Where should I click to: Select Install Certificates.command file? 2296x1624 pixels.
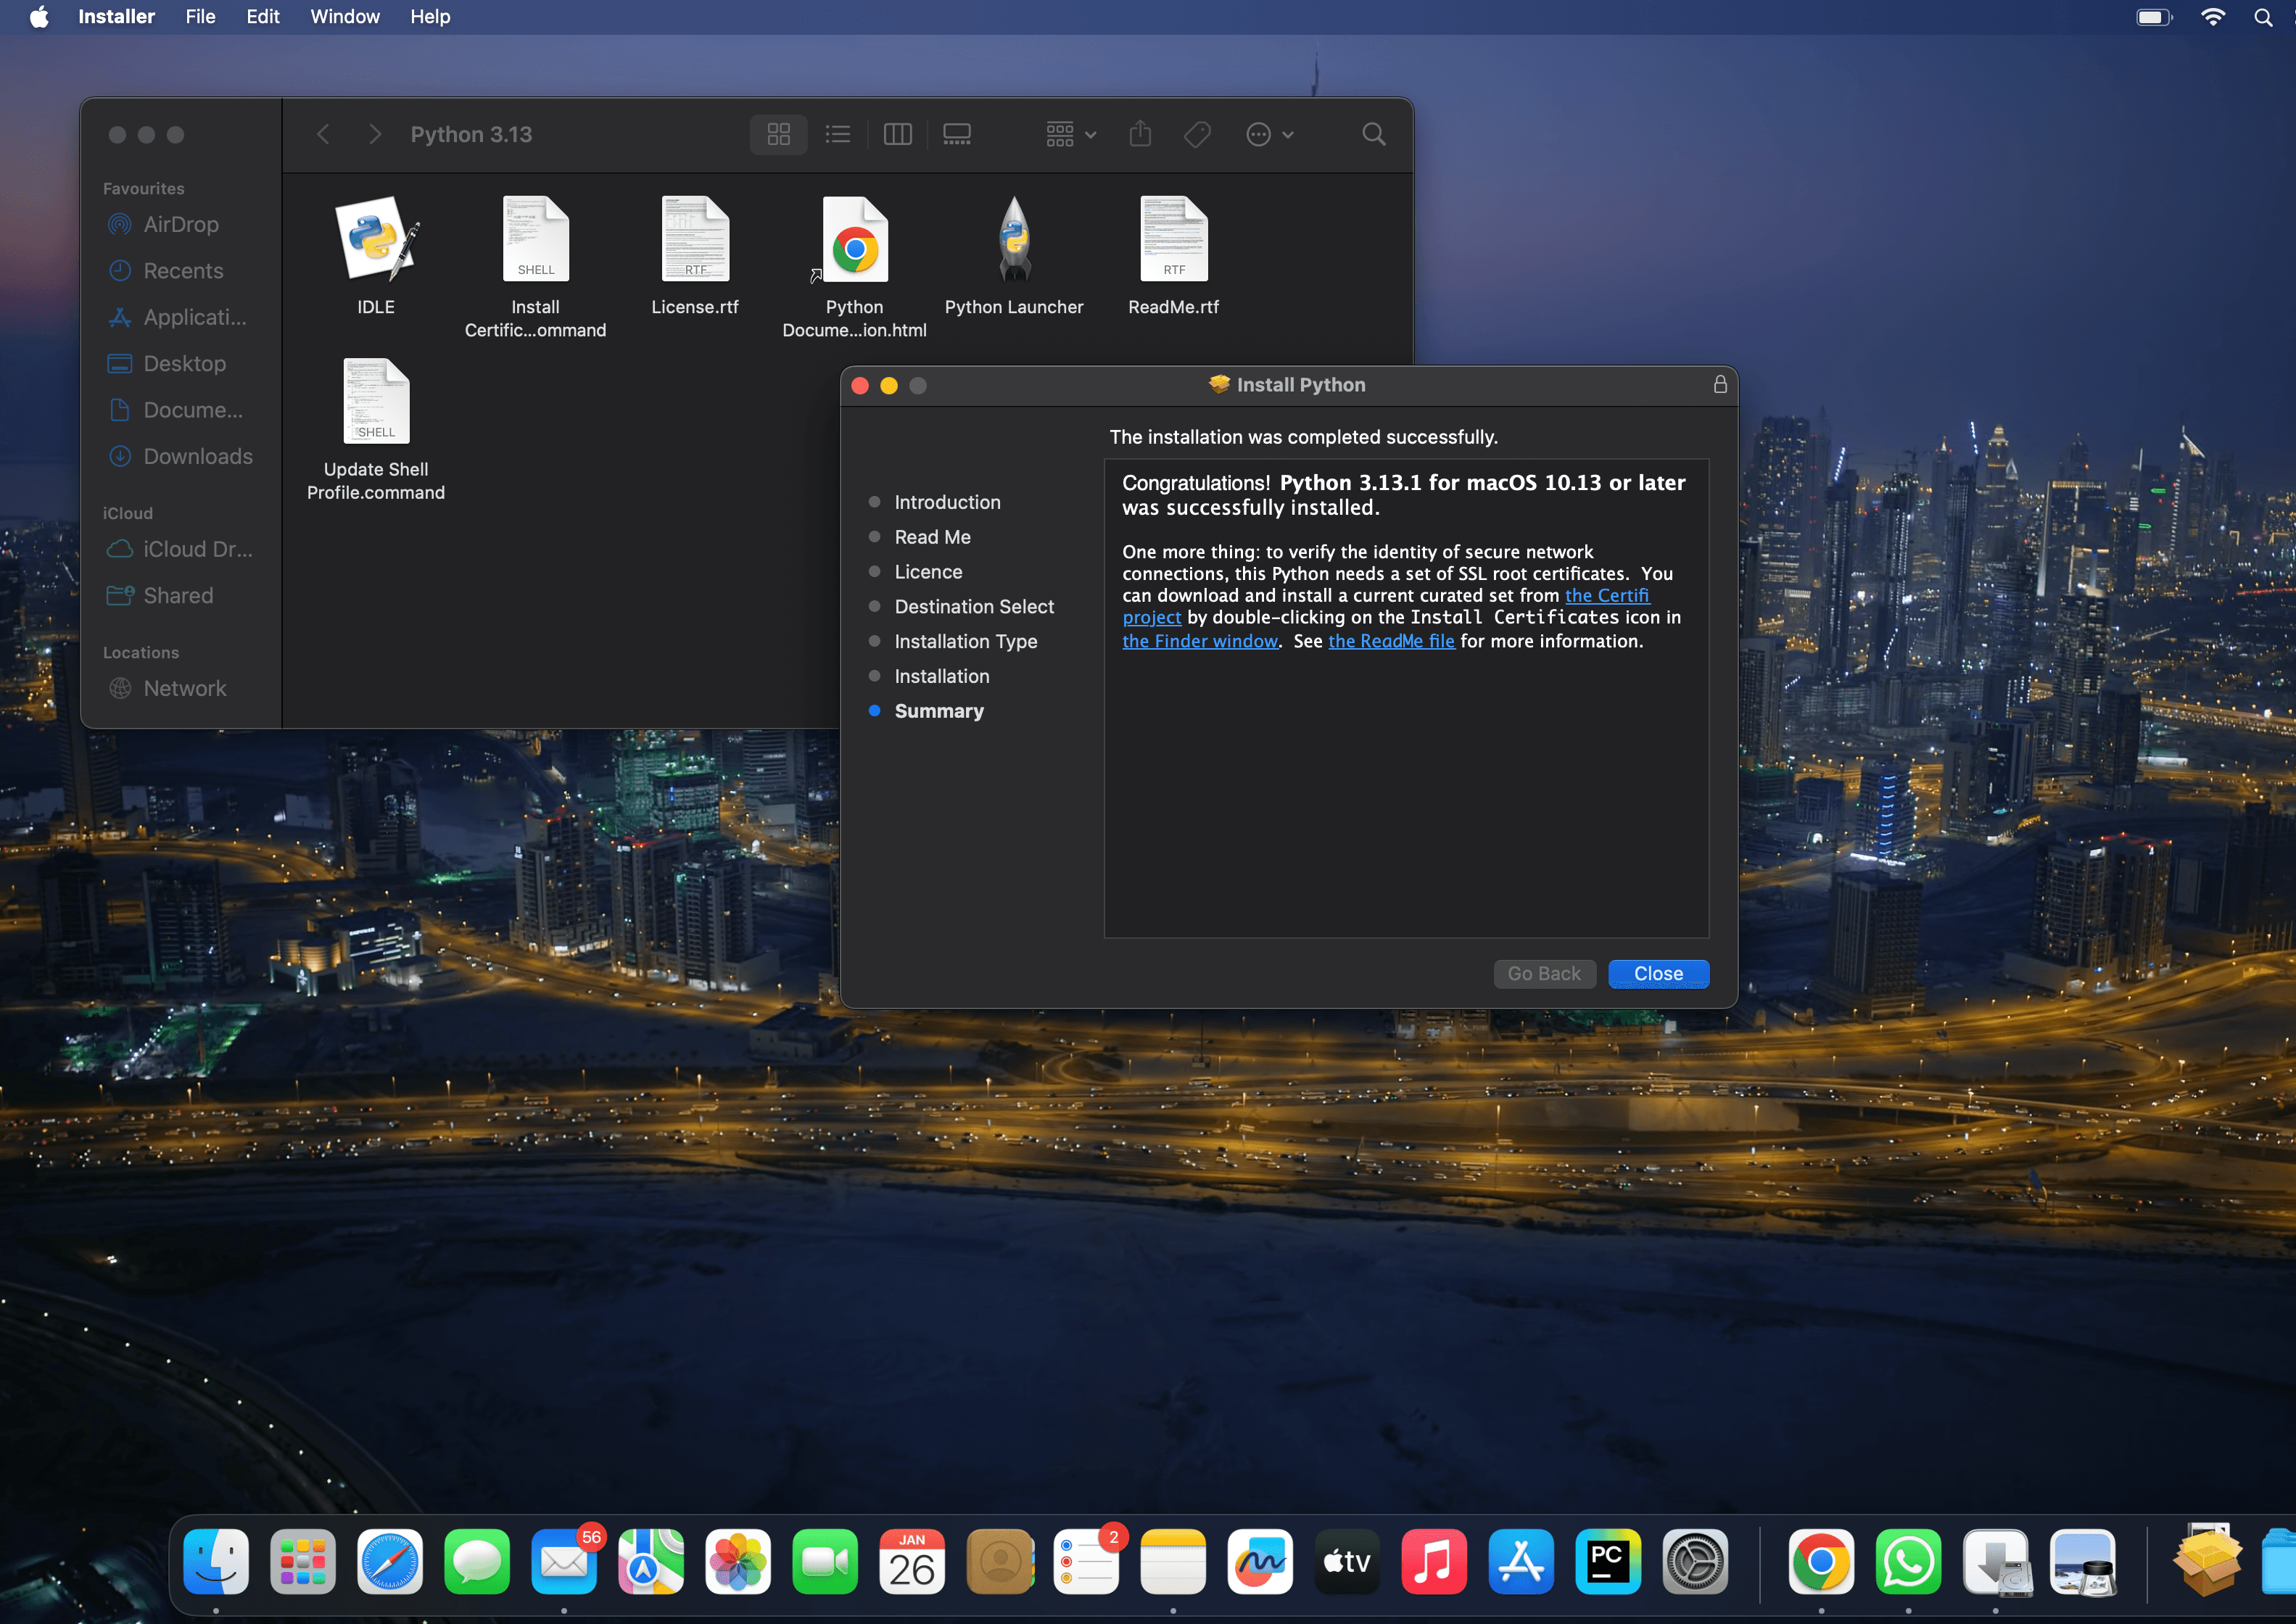[x=535, y=240]
